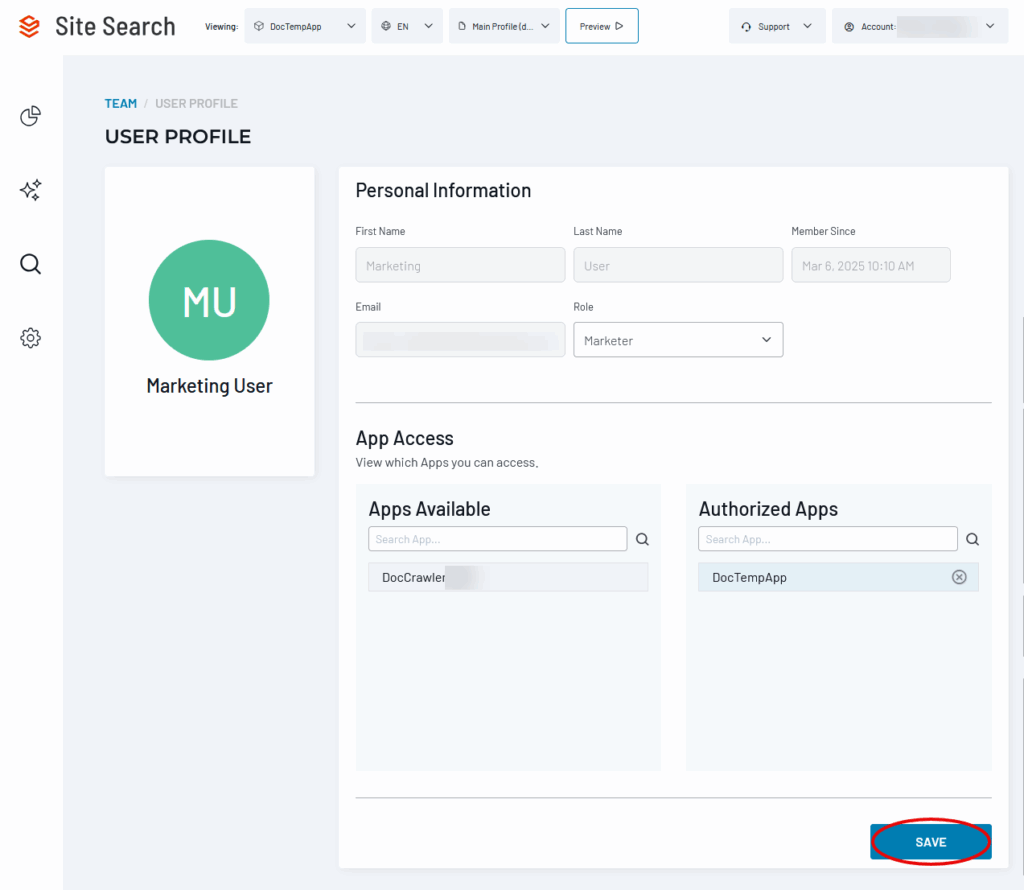
Task: Click search icon beside Apps Available field
Action: [642, 539]
